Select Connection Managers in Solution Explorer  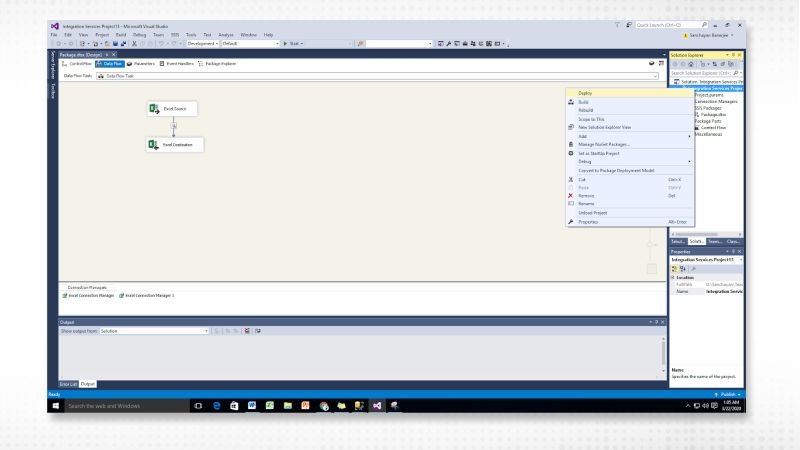pos(716,102)
